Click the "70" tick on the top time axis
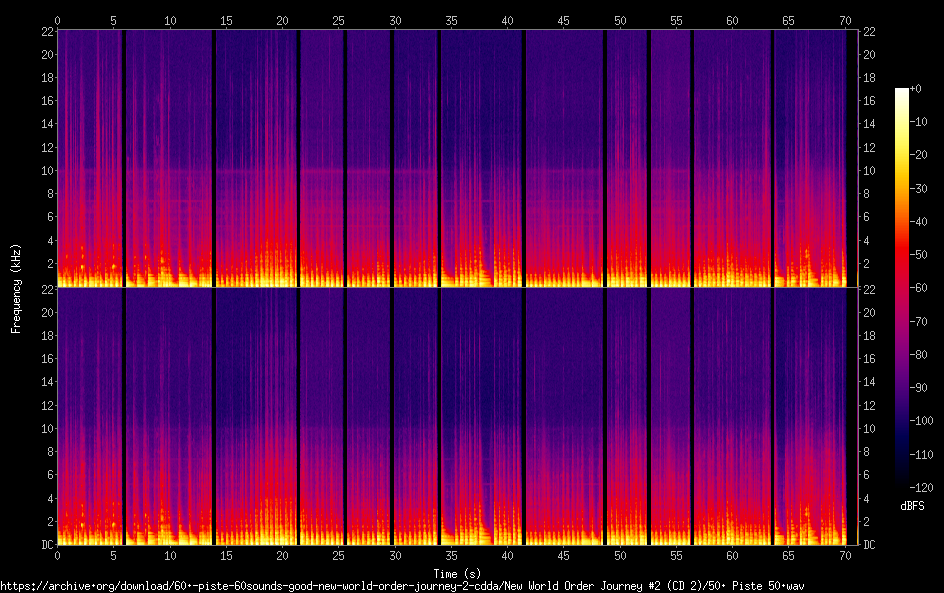This screenshot has height=593, width=944. 845,21
